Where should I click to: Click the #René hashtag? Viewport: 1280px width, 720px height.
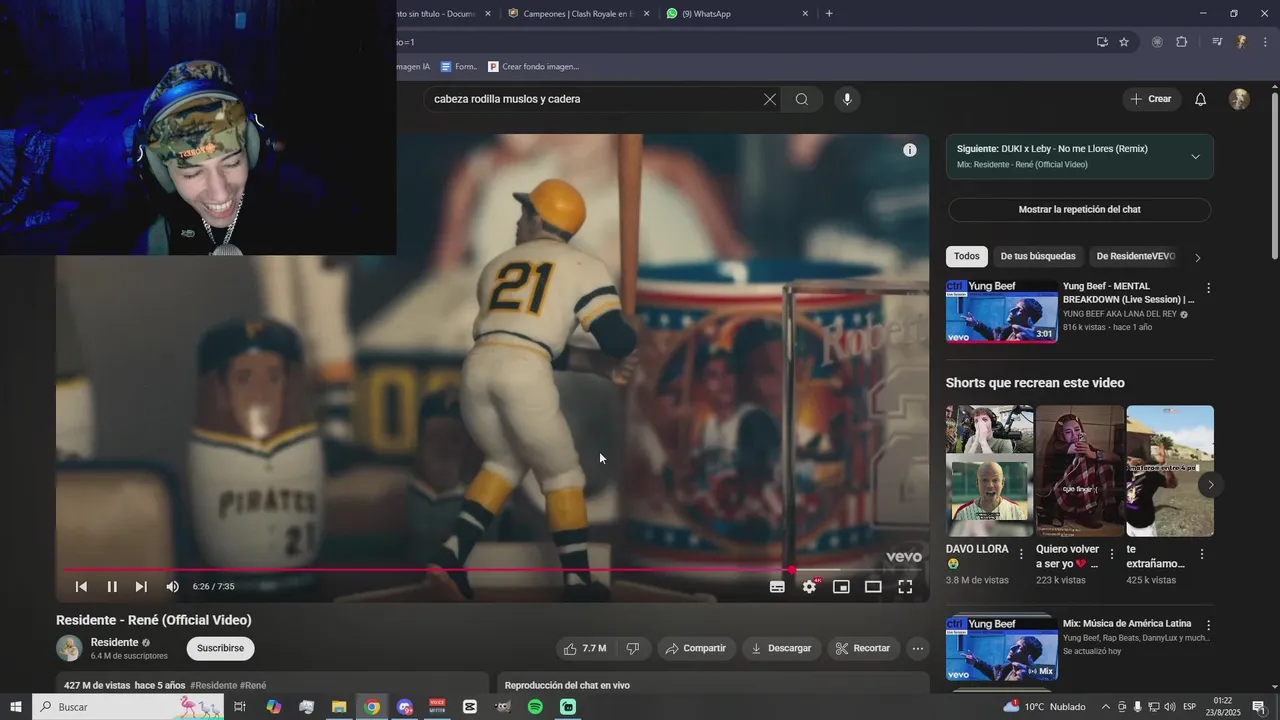[x=253, y=686]
